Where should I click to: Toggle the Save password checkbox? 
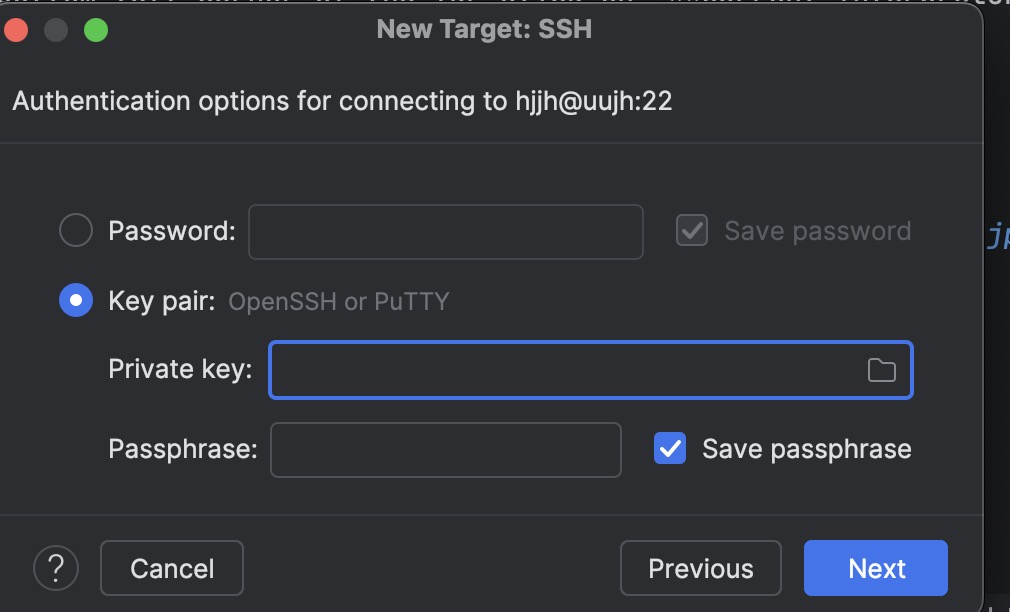[692, 231]
